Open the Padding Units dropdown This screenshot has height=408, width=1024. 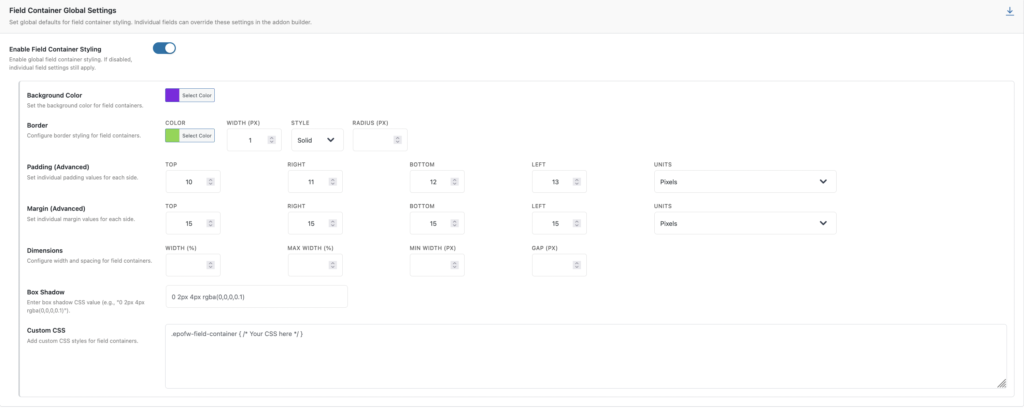coord(744,182)
